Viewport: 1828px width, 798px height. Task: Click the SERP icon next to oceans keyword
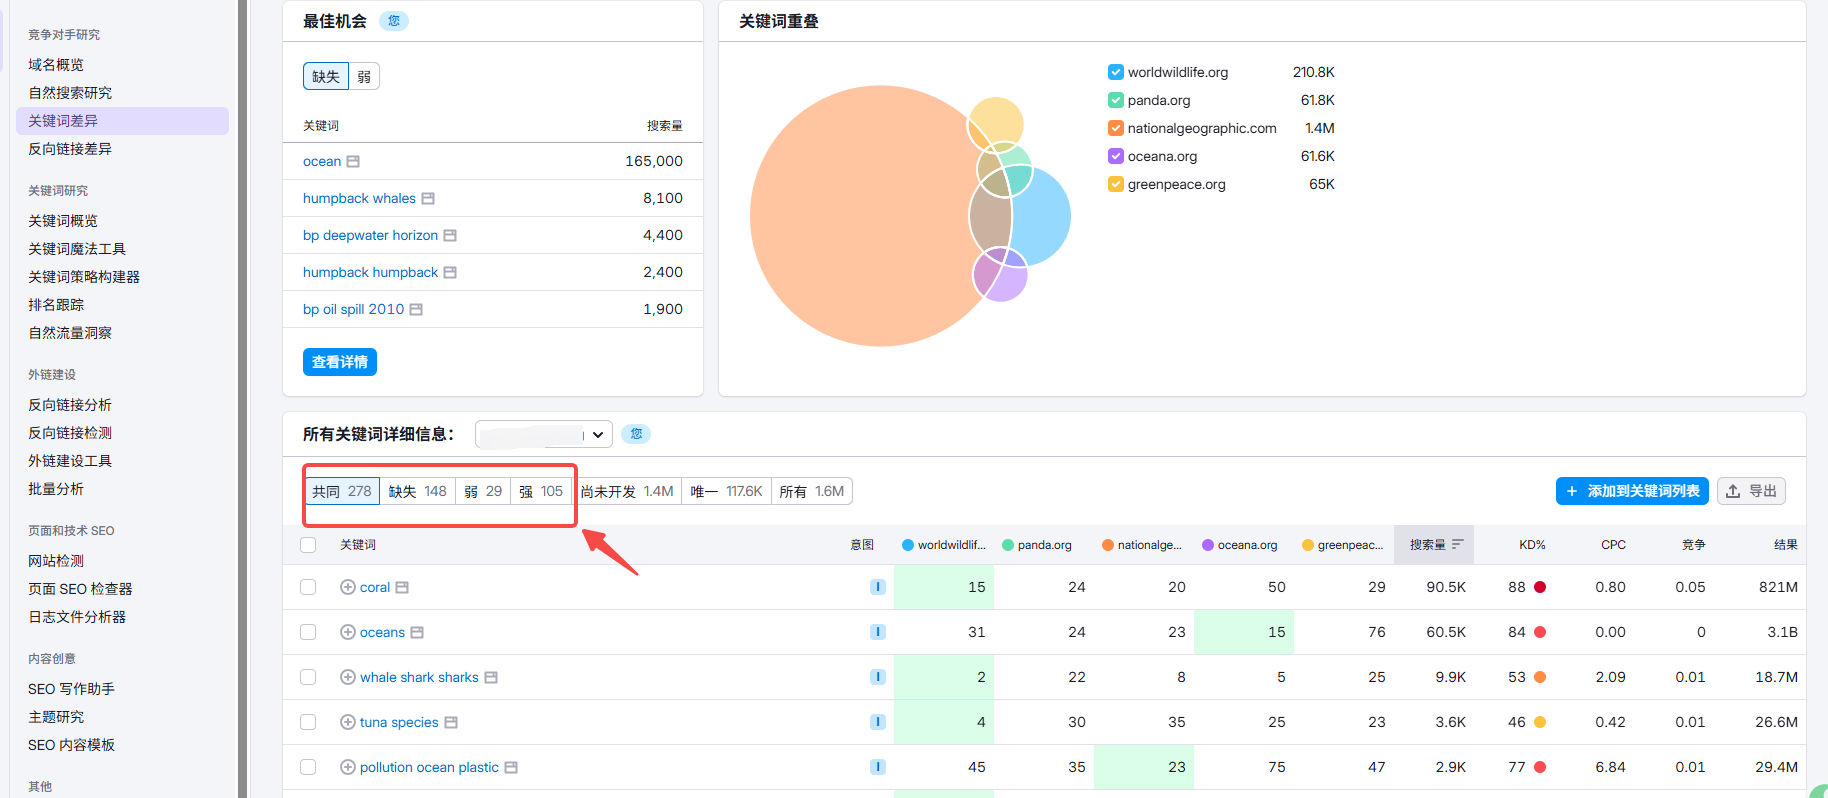[417, 632]
